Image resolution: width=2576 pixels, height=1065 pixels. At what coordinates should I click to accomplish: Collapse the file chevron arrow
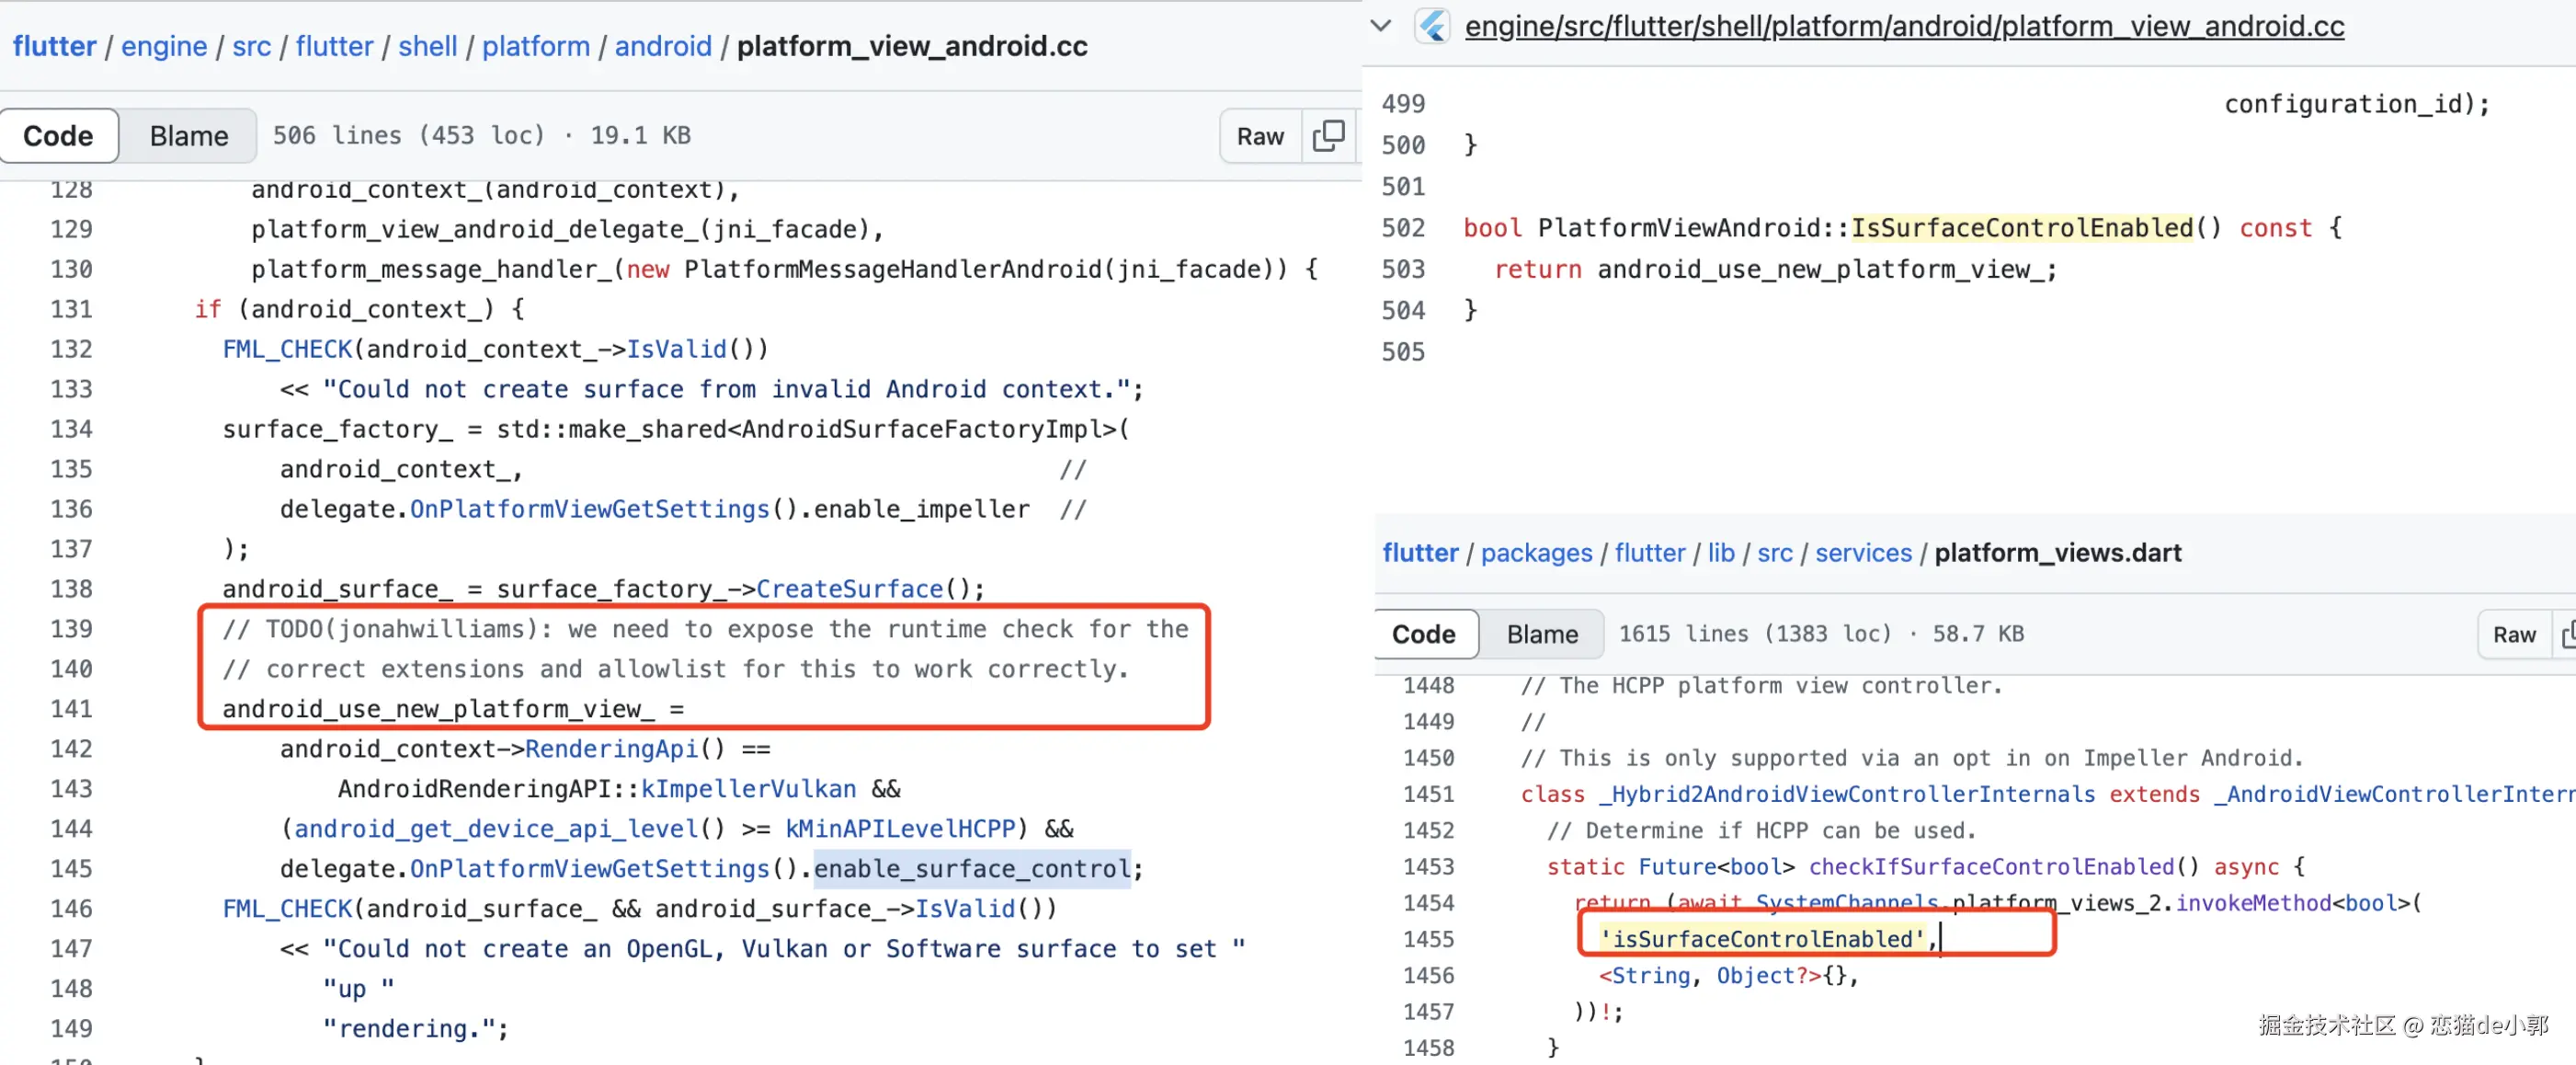pos(1381,27)
